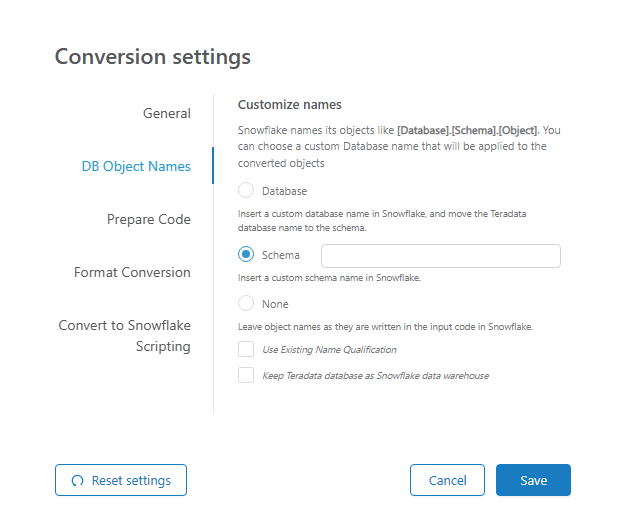Save the conversion settings
This screenshot has width=628, height=510.
click(x=533, y=480)
